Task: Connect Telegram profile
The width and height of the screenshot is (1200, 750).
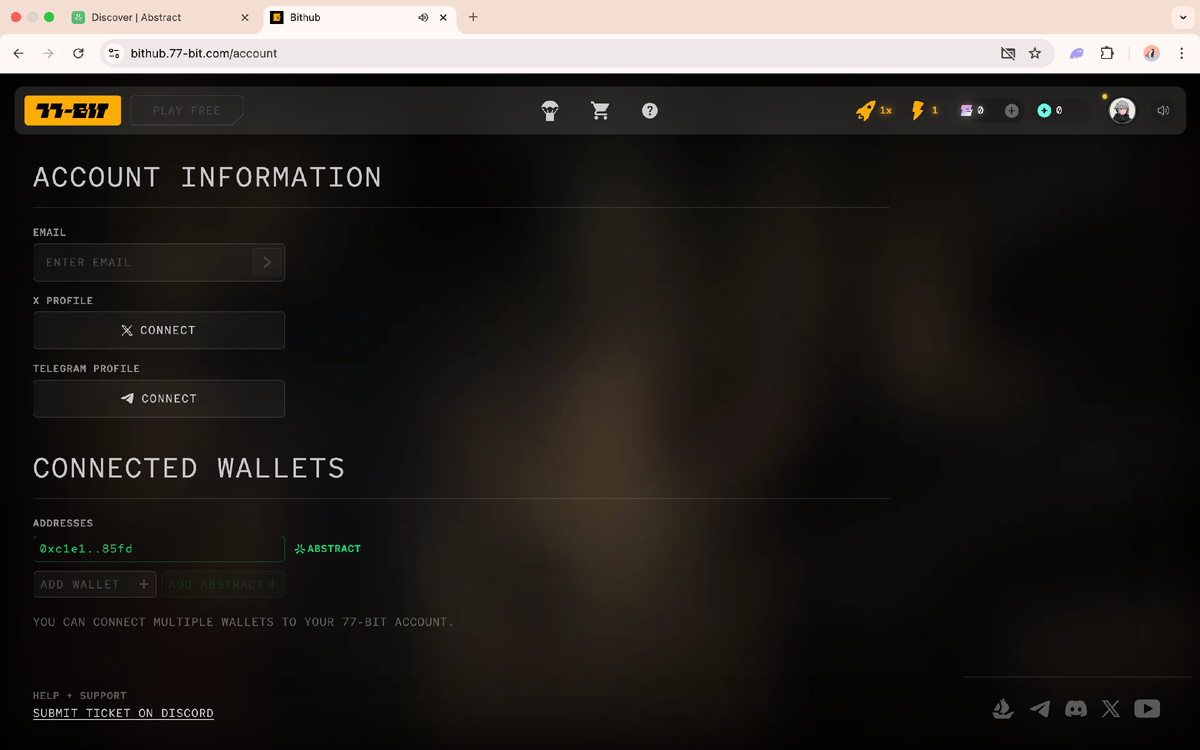Action: pyautogui.click(x=159, y=398)
